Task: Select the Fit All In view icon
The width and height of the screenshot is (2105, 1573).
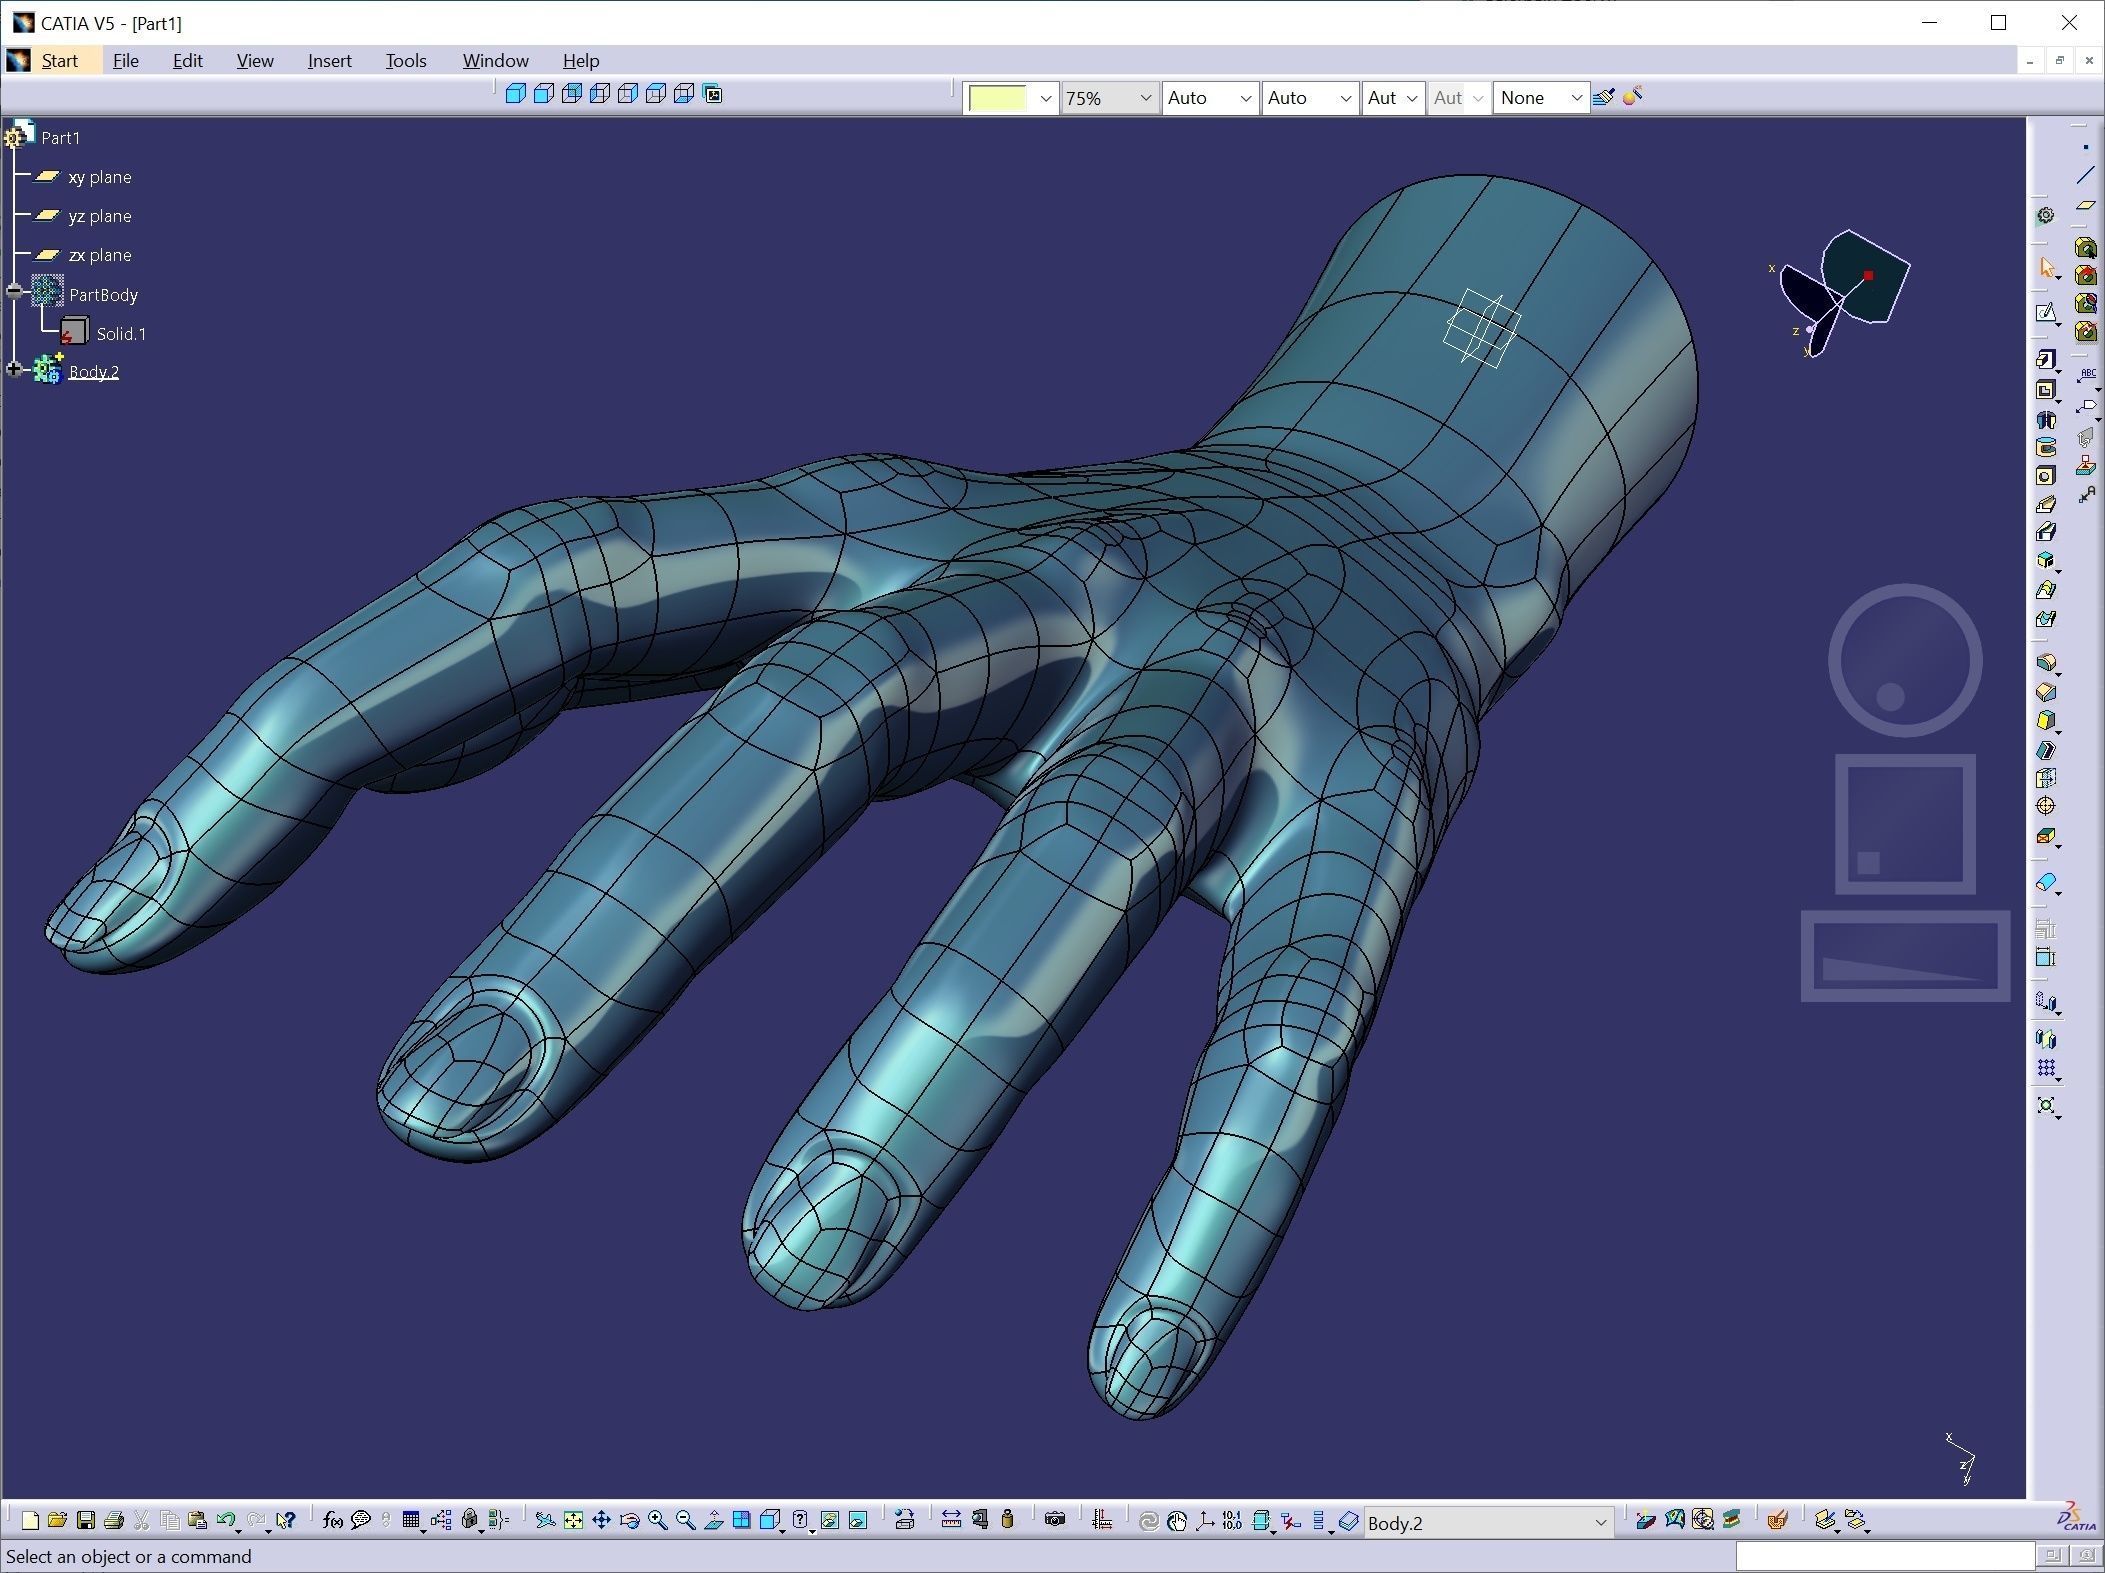Action: click(573, 1521)
